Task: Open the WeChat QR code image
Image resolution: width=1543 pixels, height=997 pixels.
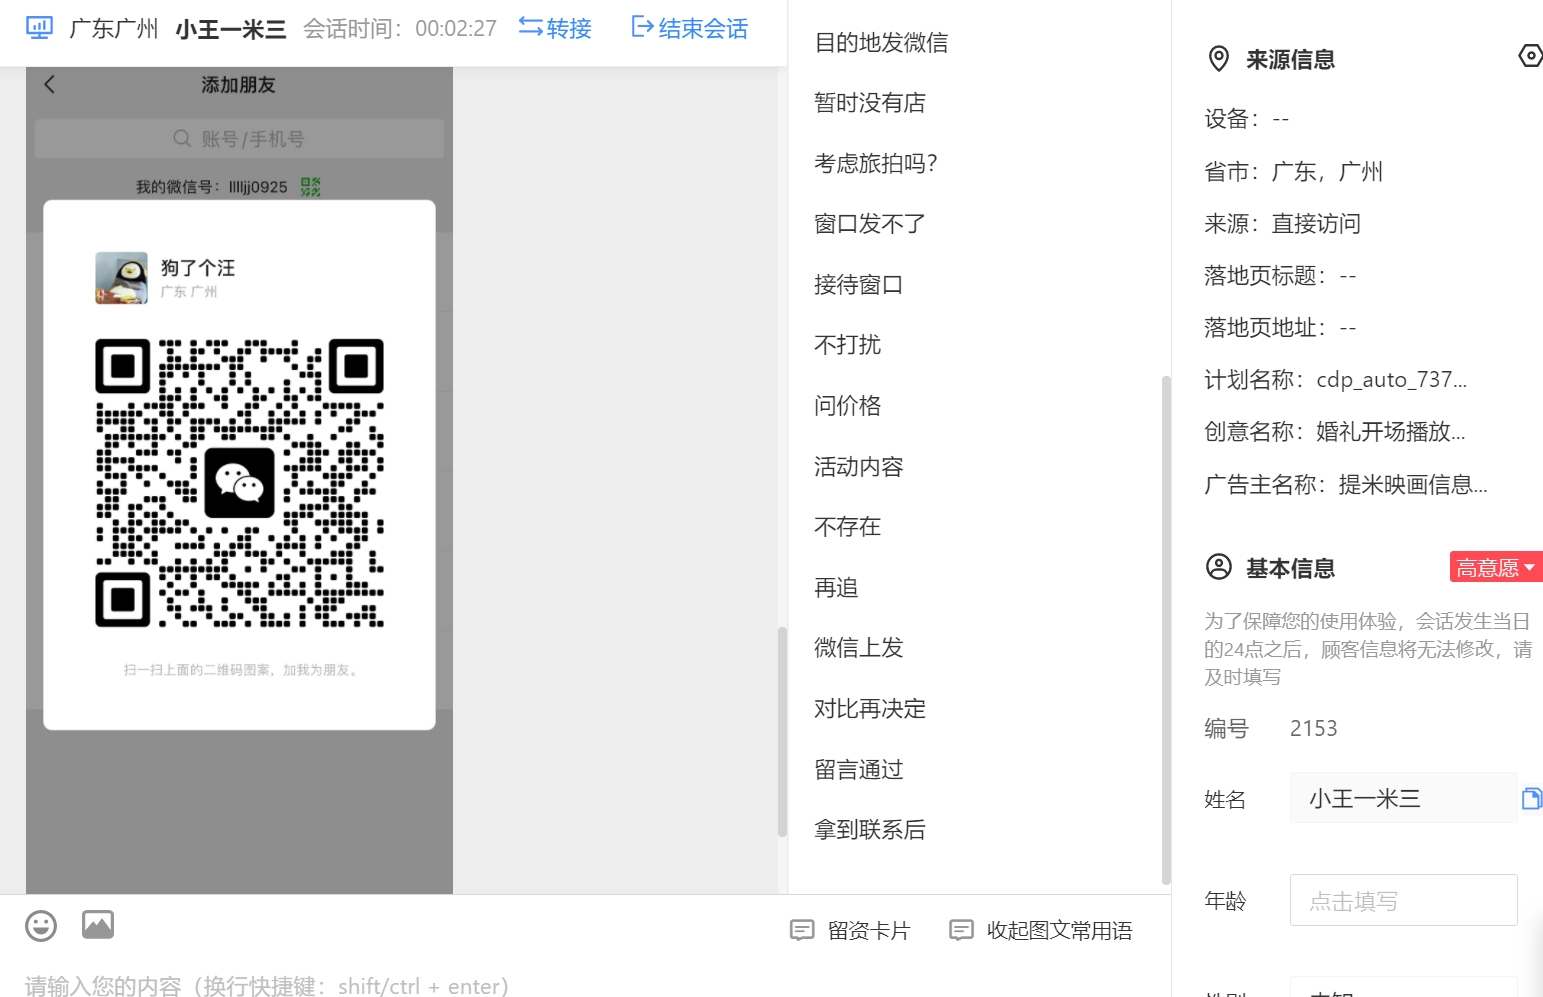Action: pos(239,483)
